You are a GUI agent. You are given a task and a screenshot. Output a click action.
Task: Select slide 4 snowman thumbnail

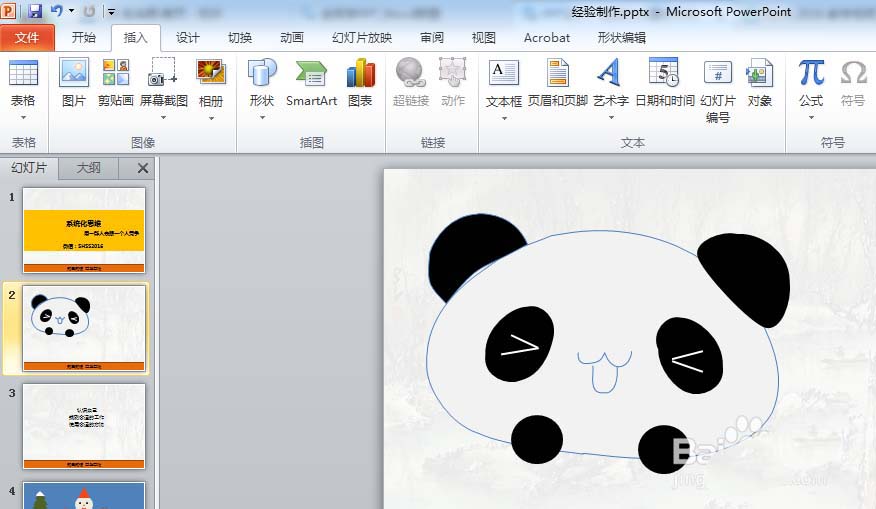[x=84, y=496]
